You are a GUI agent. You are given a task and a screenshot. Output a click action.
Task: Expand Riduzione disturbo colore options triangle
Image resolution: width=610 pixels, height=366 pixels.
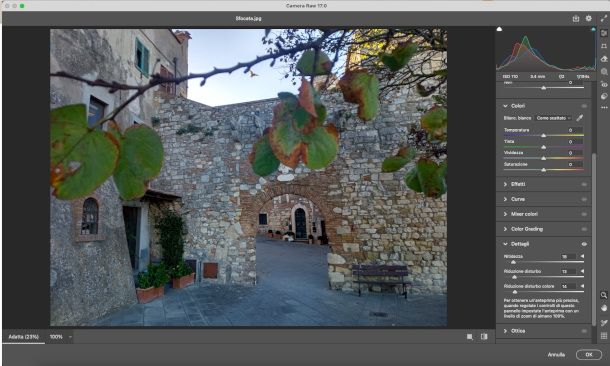582,286
